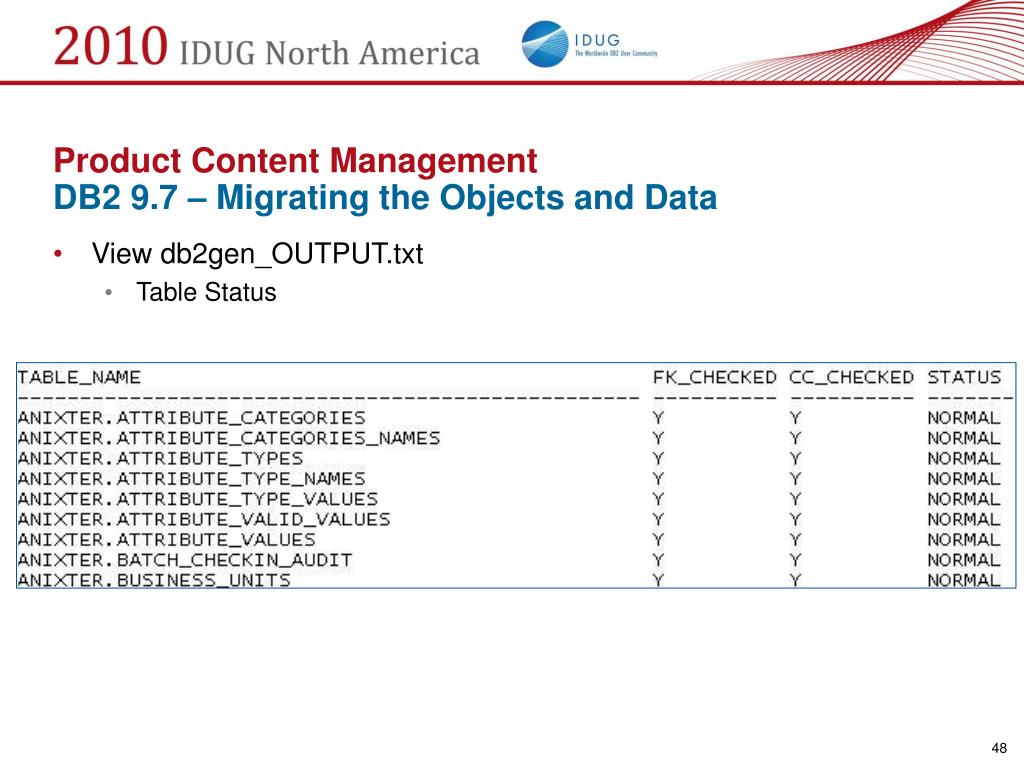Click the FK_CHECKED column header
This screenshot has height=768, width=1024.
714,377
